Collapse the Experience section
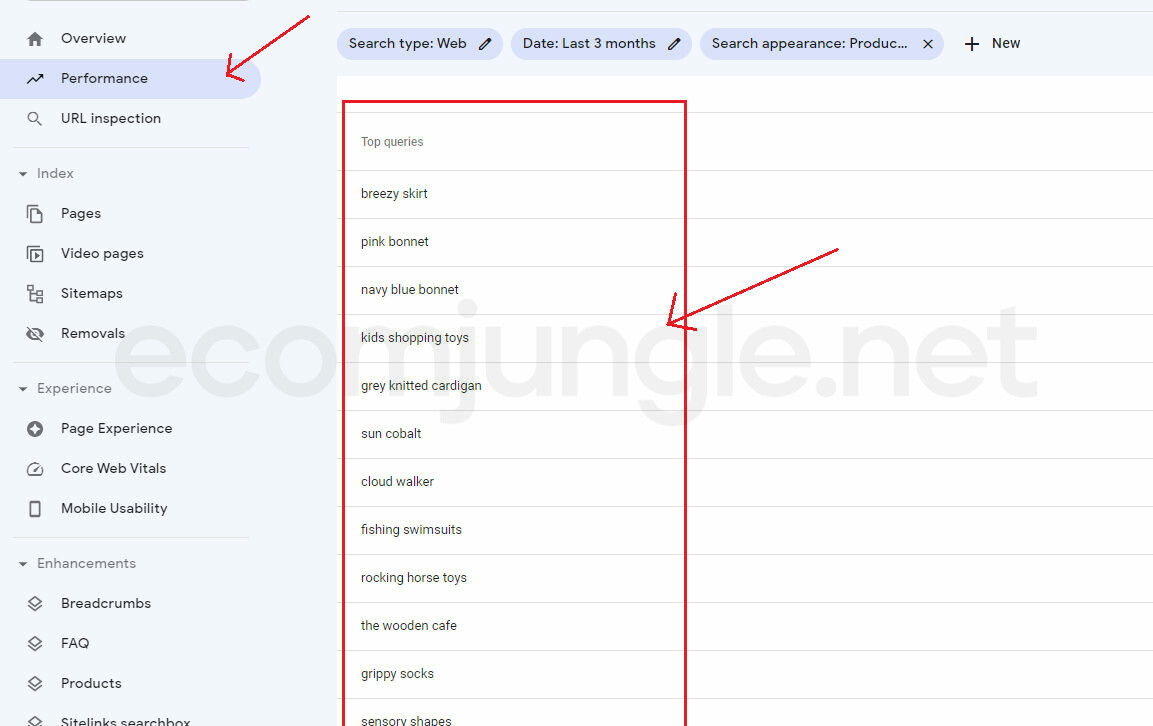Viewport: 1153px width, 726px height. click(23, 389)
